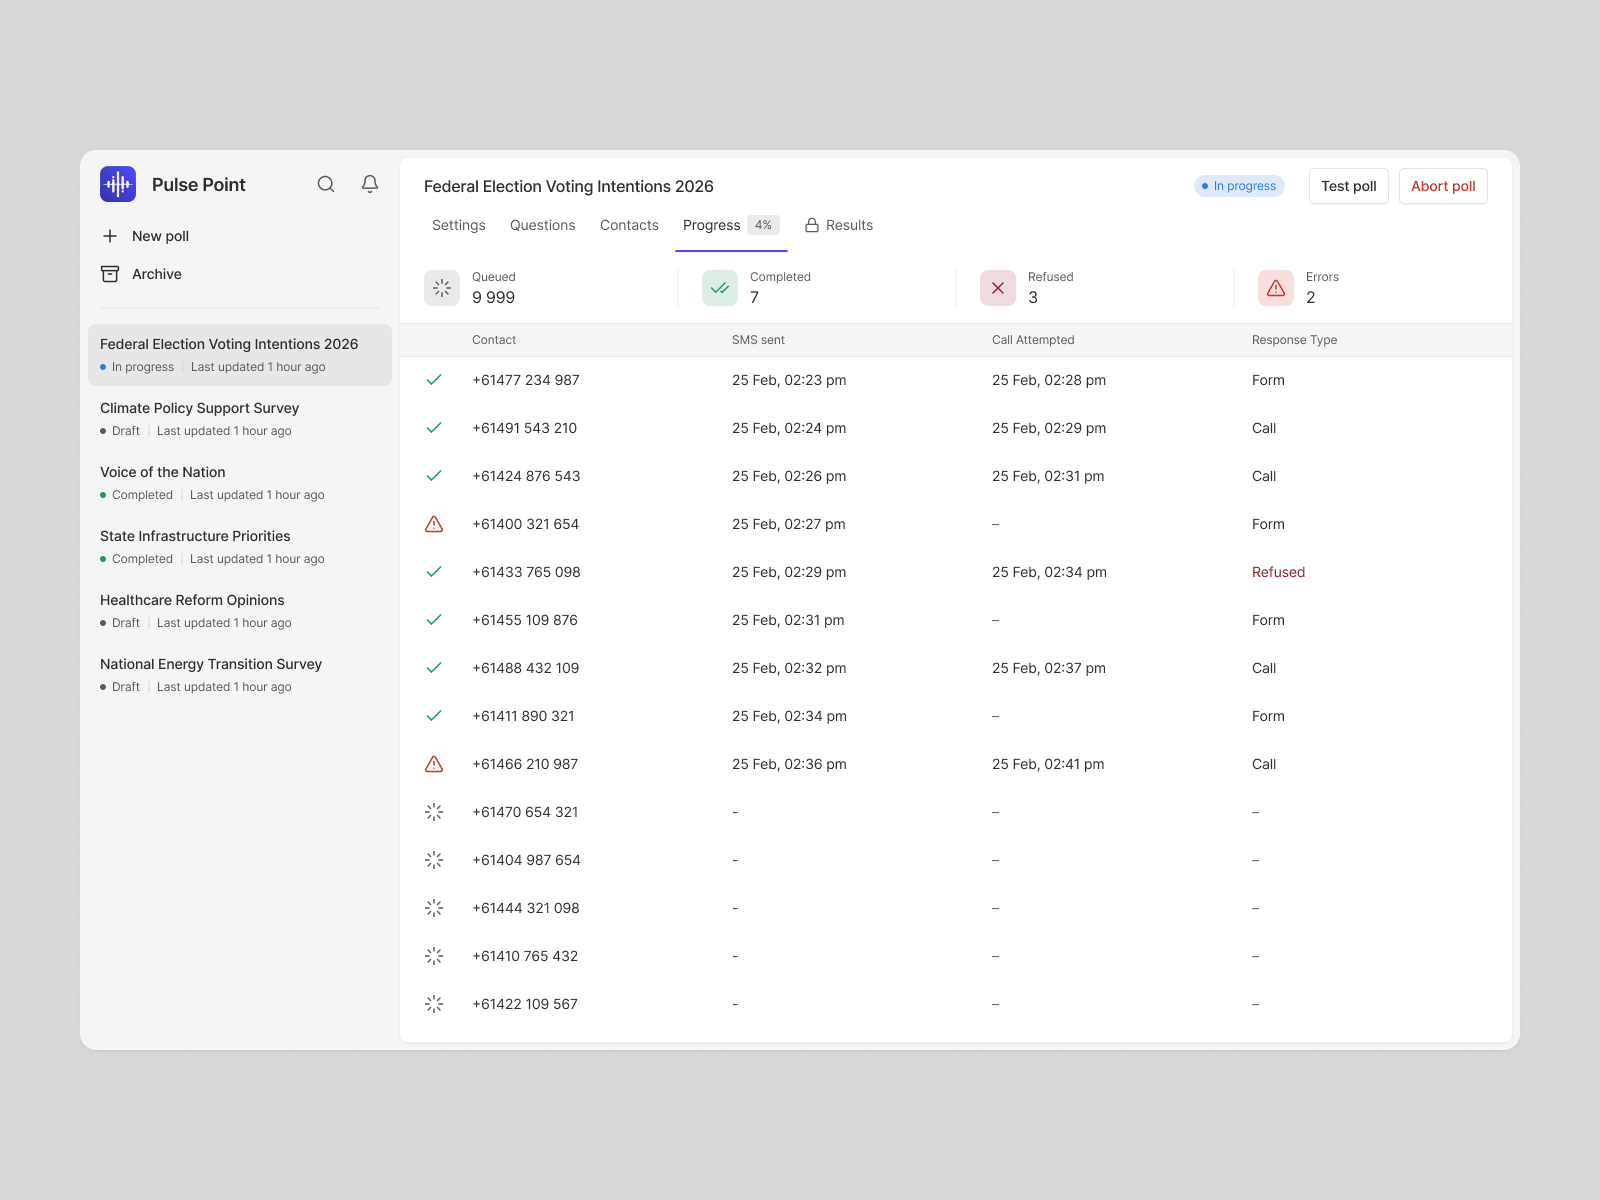This screenshot has height=1200, width=1600.
Task: Click the Test poll button
Action: click(x=1349, y=186)
